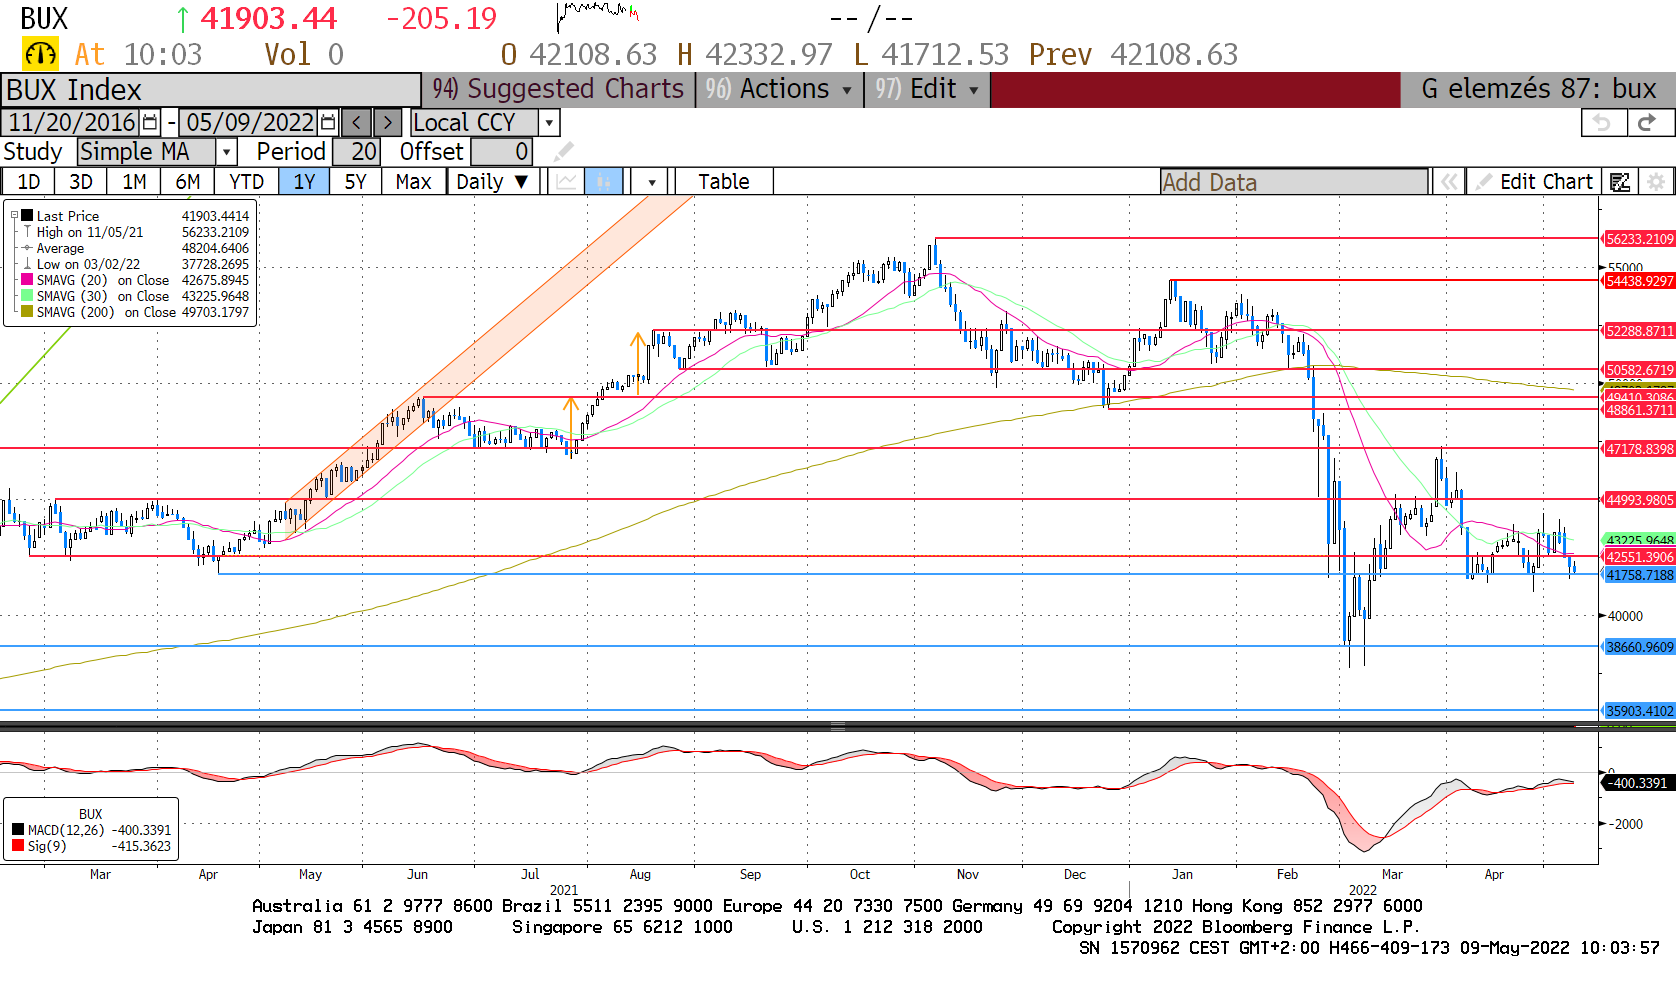Click the 41758.7188 blue level label

point(1639,575)
